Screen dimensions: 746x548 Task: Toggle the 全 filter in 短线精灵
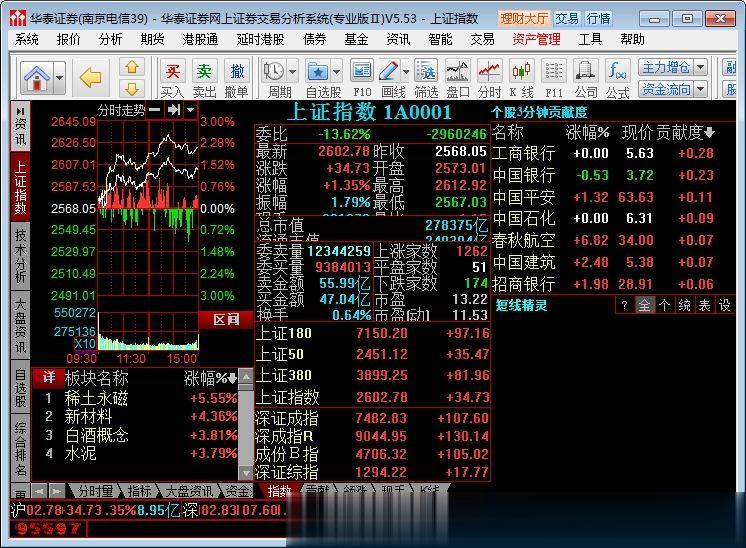[644, 305]
